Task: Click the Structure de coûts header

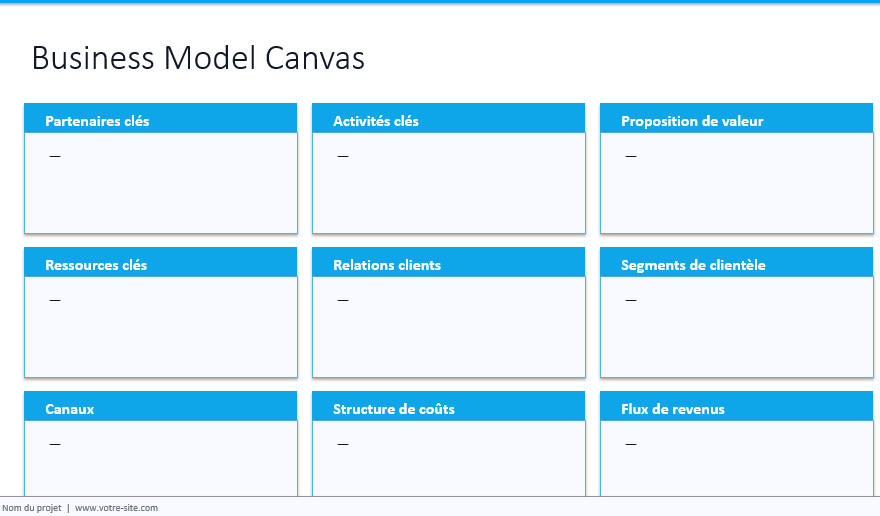Action: 394,409
